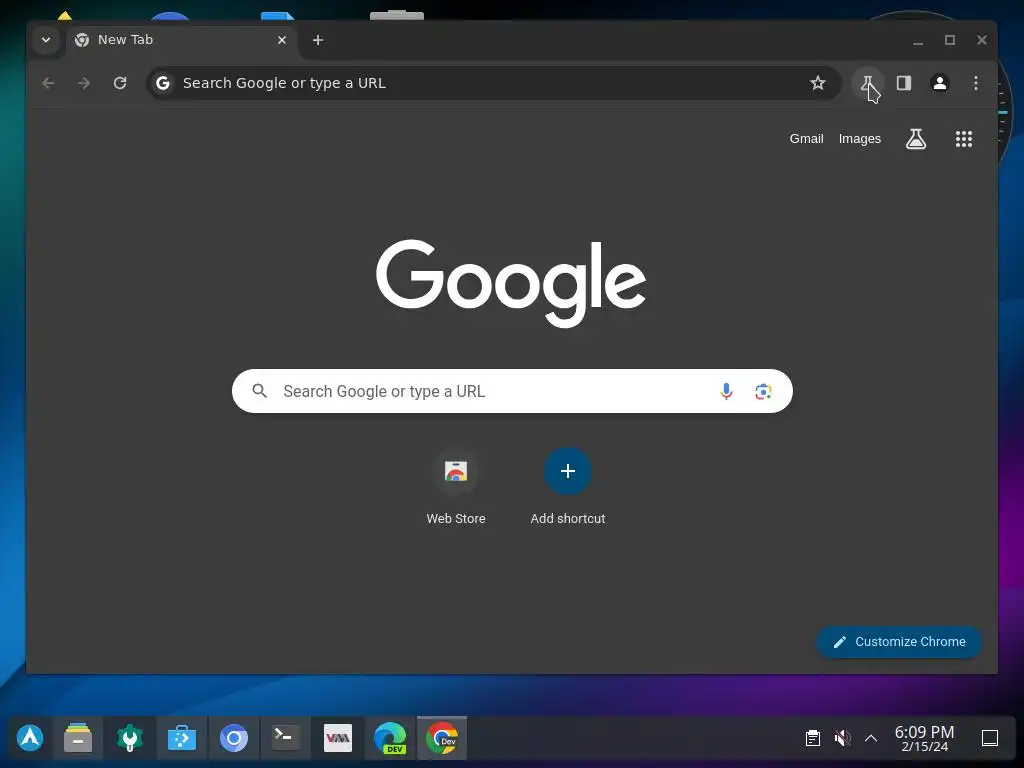The width and height of the screenshot is (1024, 768).
Task: Go forward using the forward arrow
Action: coord(84,83)
